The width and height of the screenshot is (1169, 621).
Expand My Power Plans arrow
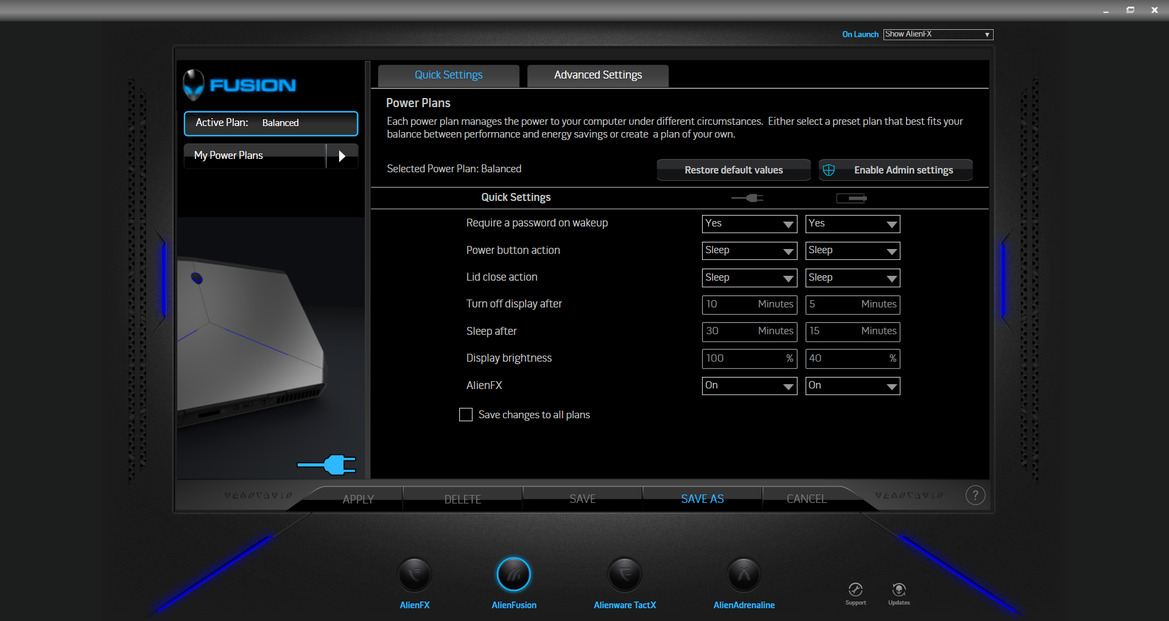(x=342, y=156)
